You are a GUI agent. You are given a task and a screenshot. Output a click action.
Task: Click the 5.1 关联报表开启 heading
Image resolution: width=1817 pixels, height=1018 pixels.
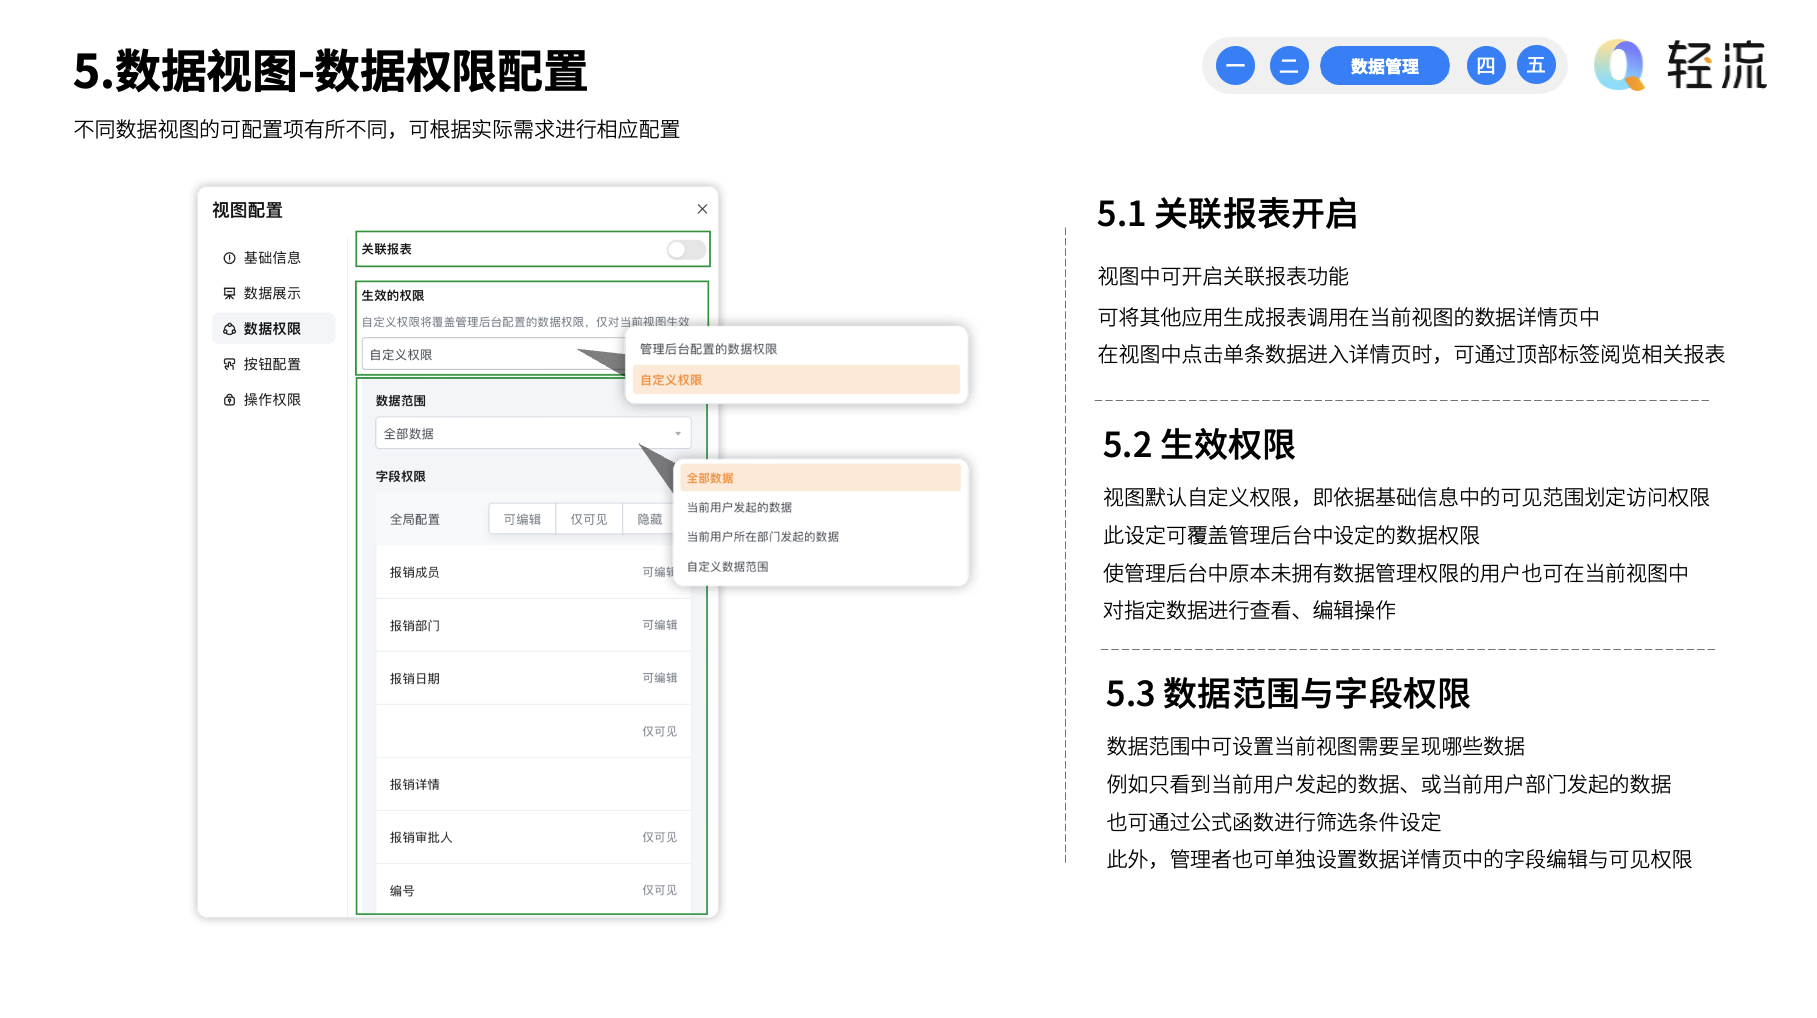pos(1227,214)
